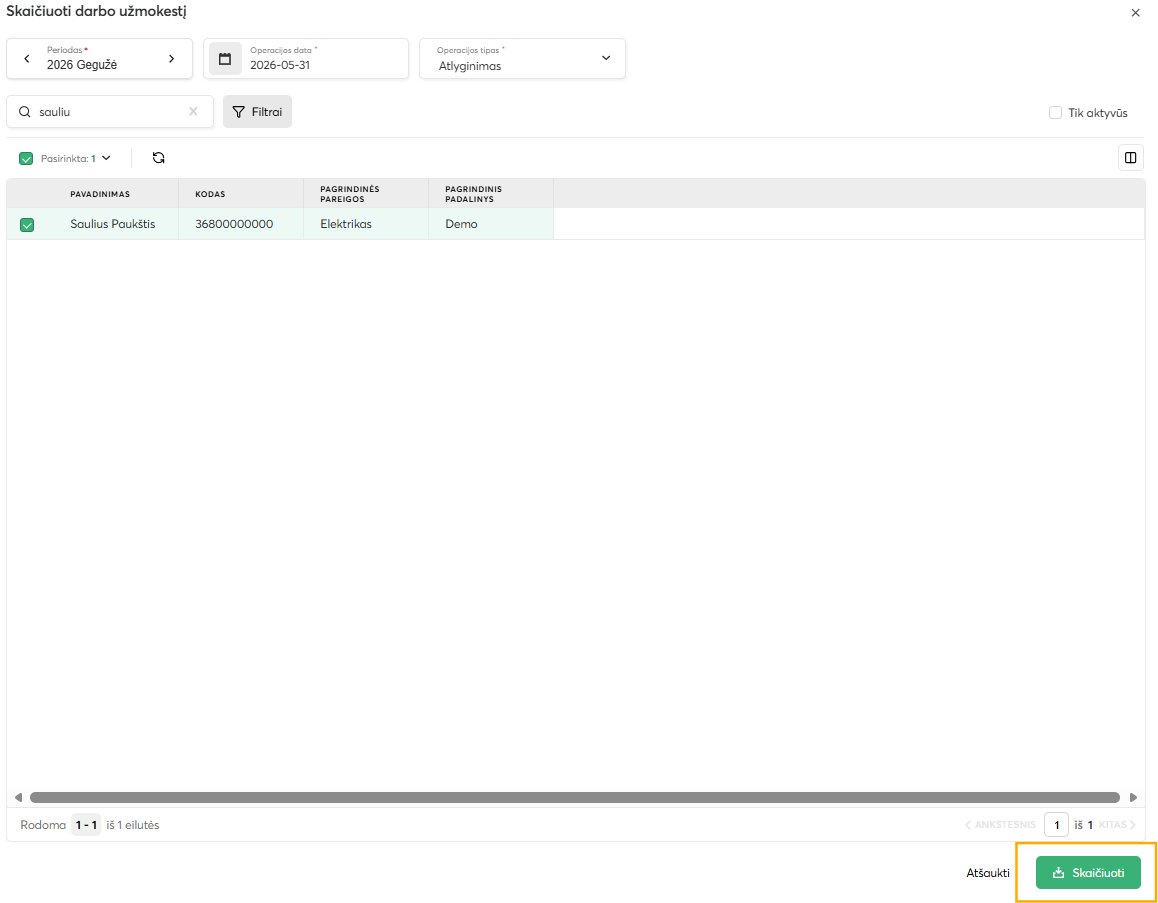Viewport: 1158px width, 903px height.
Task: Click the search field containing sauliu
Action: [x=109, y=111]
